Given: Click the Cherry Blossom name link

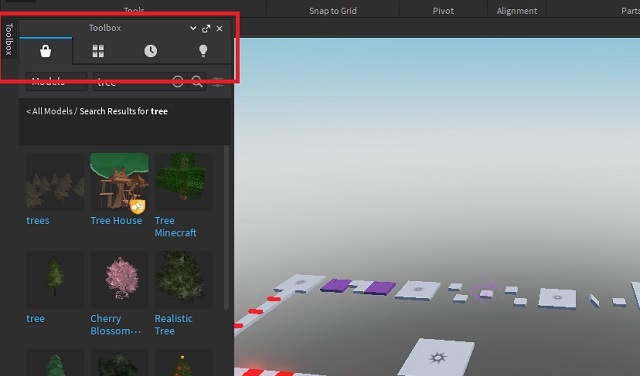Looking at the screenshot, I should click(116, 325).
